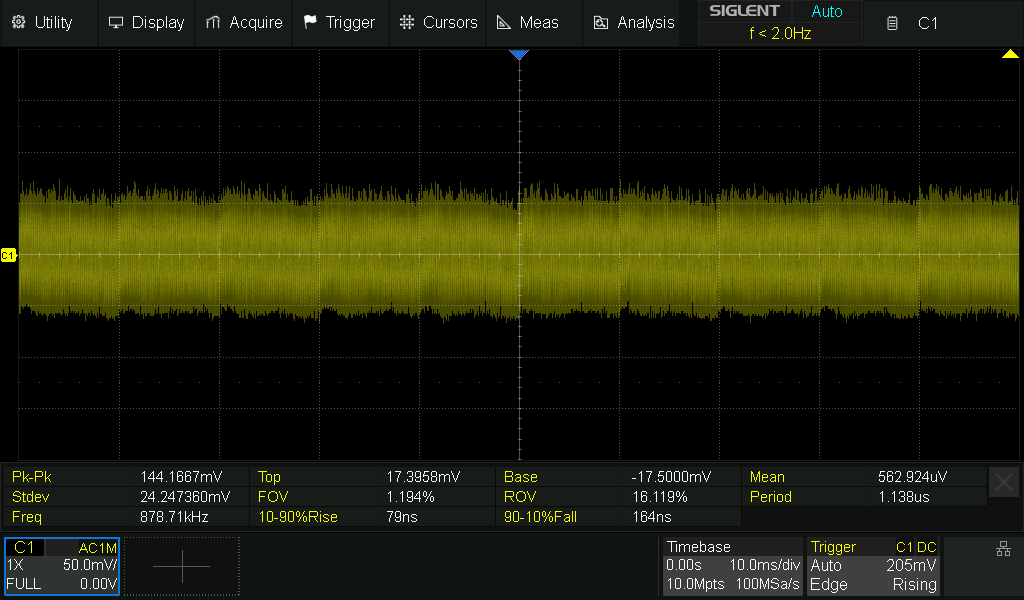The height and width of the screenshot is (600, 1024).
Task: Select the Mean measurement label
Action: click(x=767, y=477)
